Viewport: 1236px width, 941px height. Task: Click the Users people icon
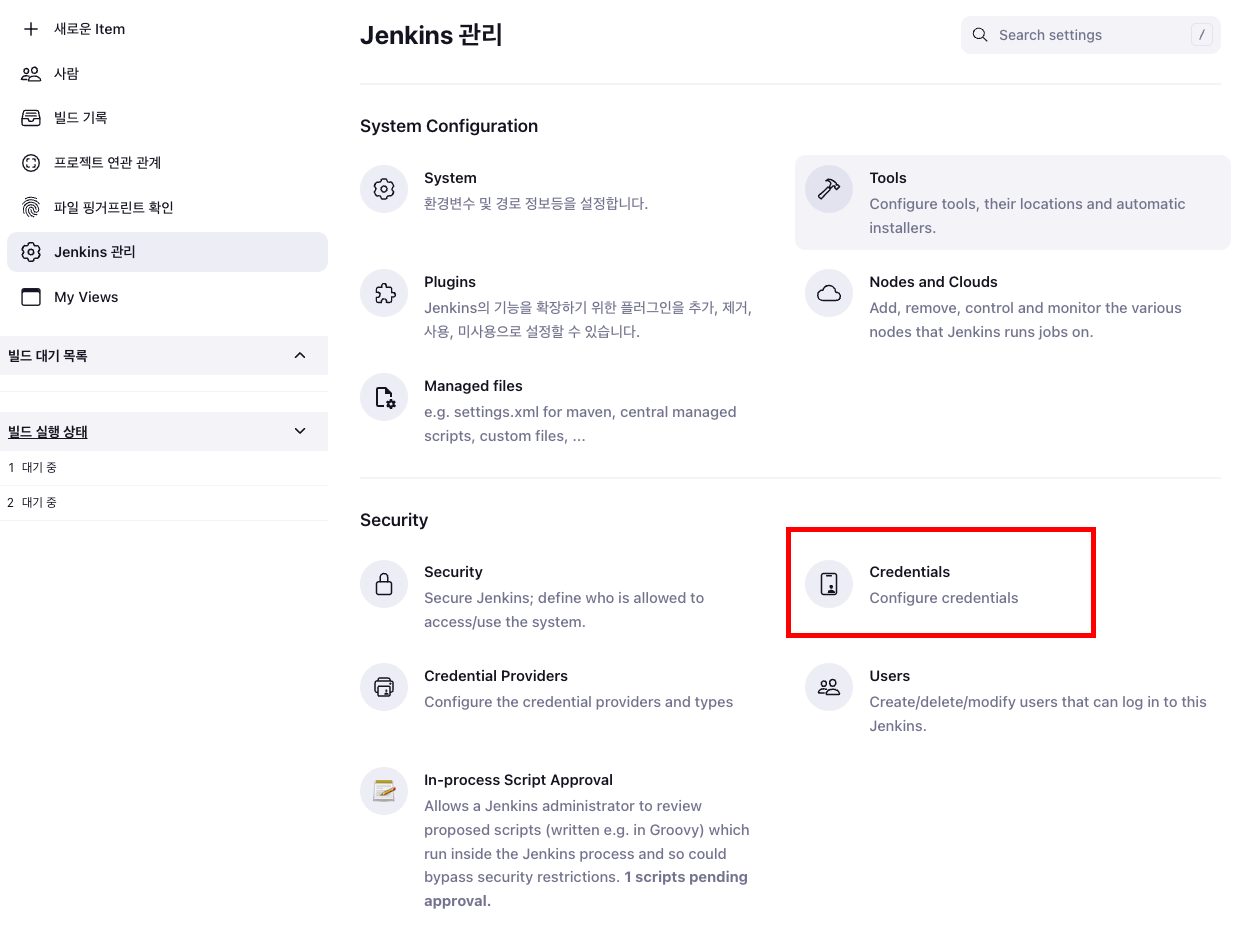[829, 687]
